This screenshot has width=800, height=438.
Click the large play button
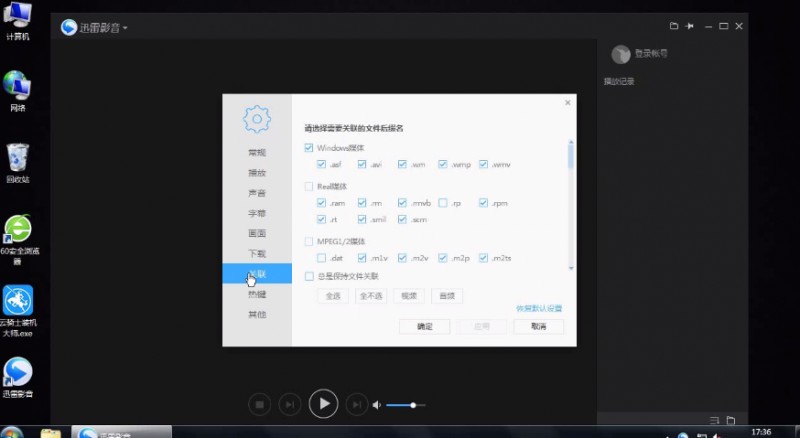[x=323, y=404]
